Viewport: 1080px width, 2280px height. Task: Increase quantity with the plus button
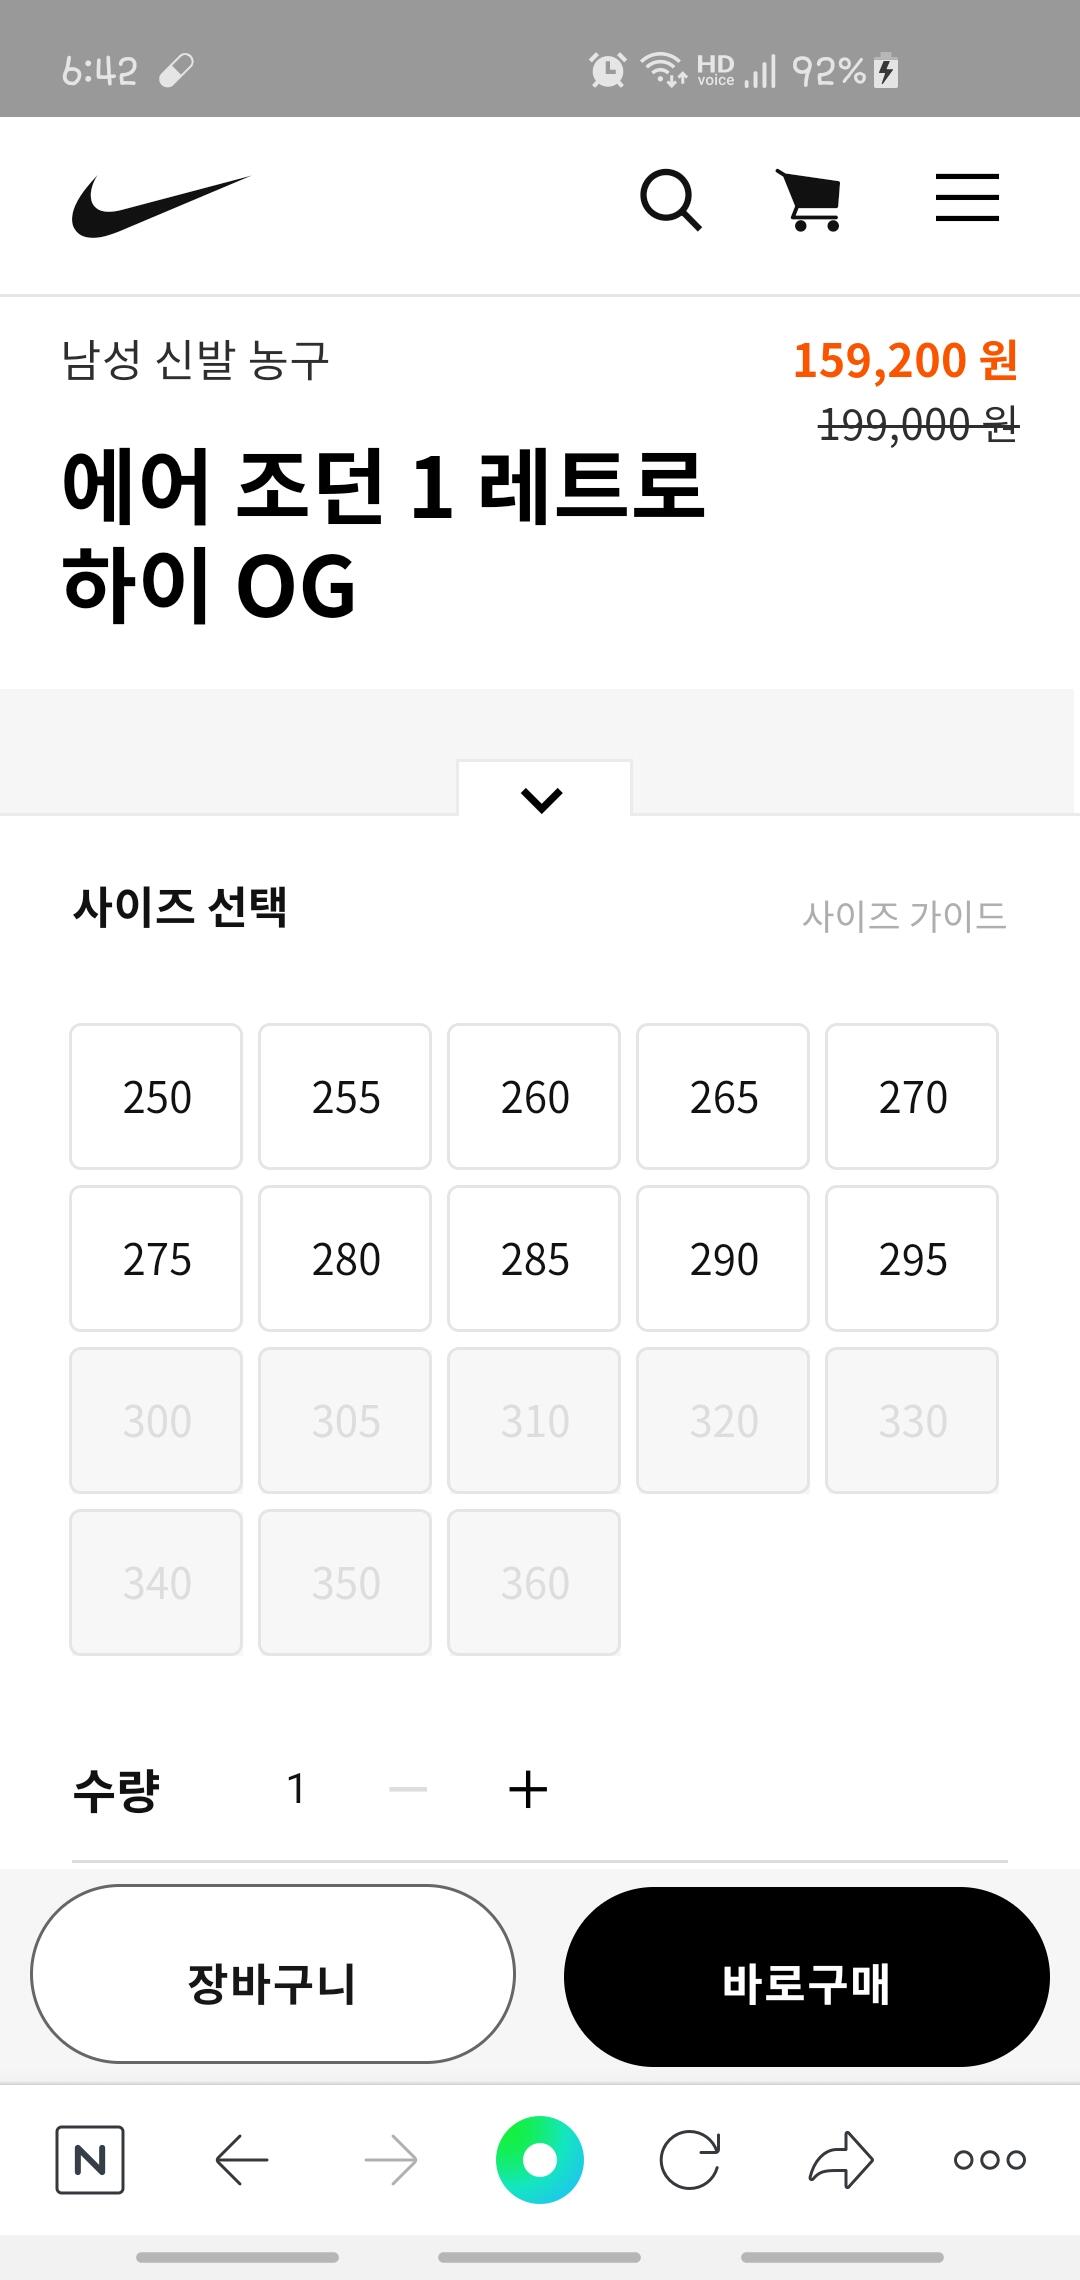528,1790
